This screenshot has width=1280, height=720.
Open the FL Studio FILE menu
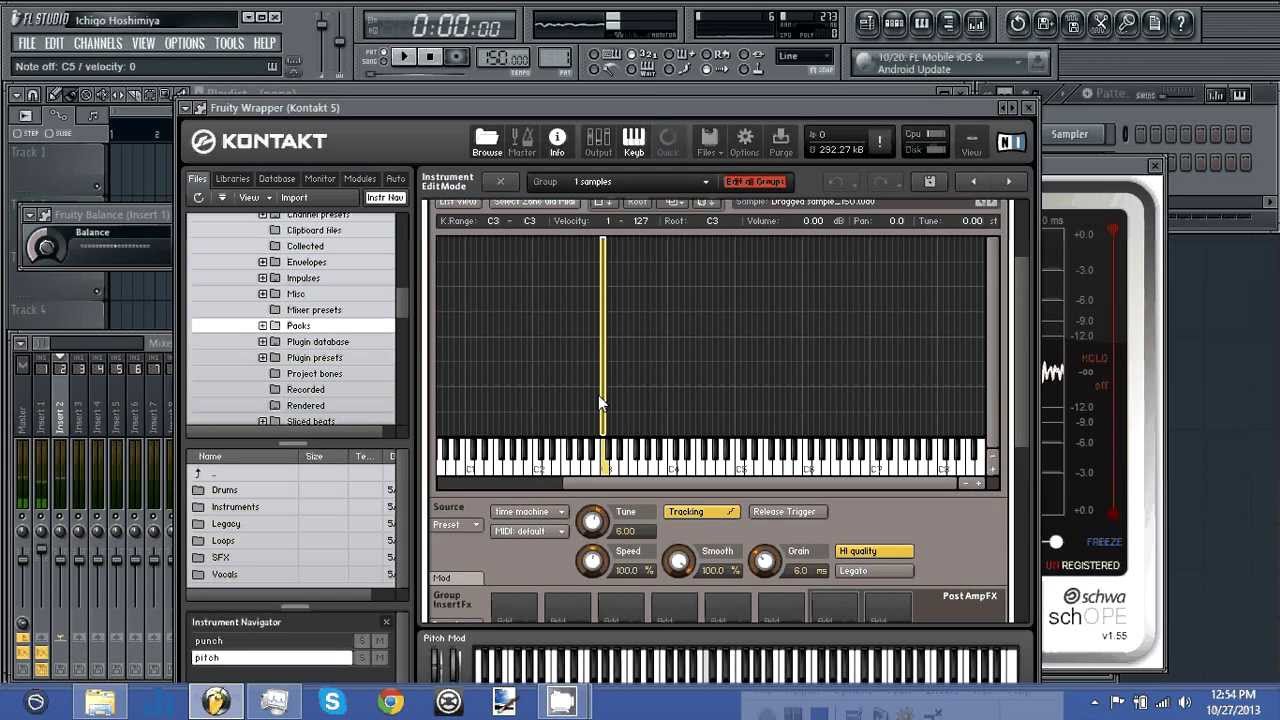coord(27,43)
